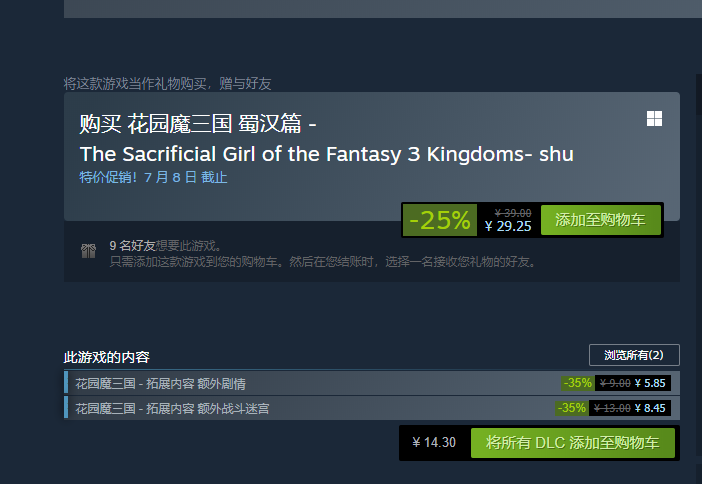
Task: Click the -35% badge on 额外剧情
Action: (578, 383)
